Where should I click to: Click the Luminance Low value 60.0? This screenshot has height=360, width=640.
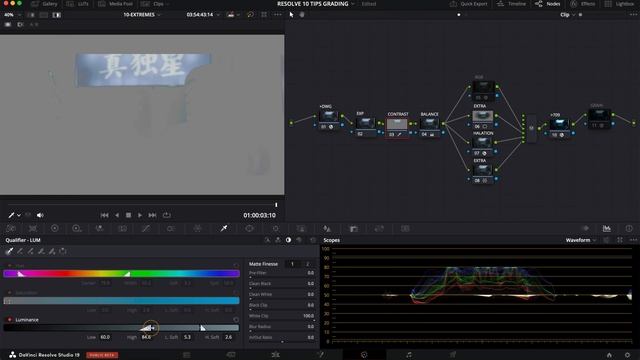(x=105, y=337)
